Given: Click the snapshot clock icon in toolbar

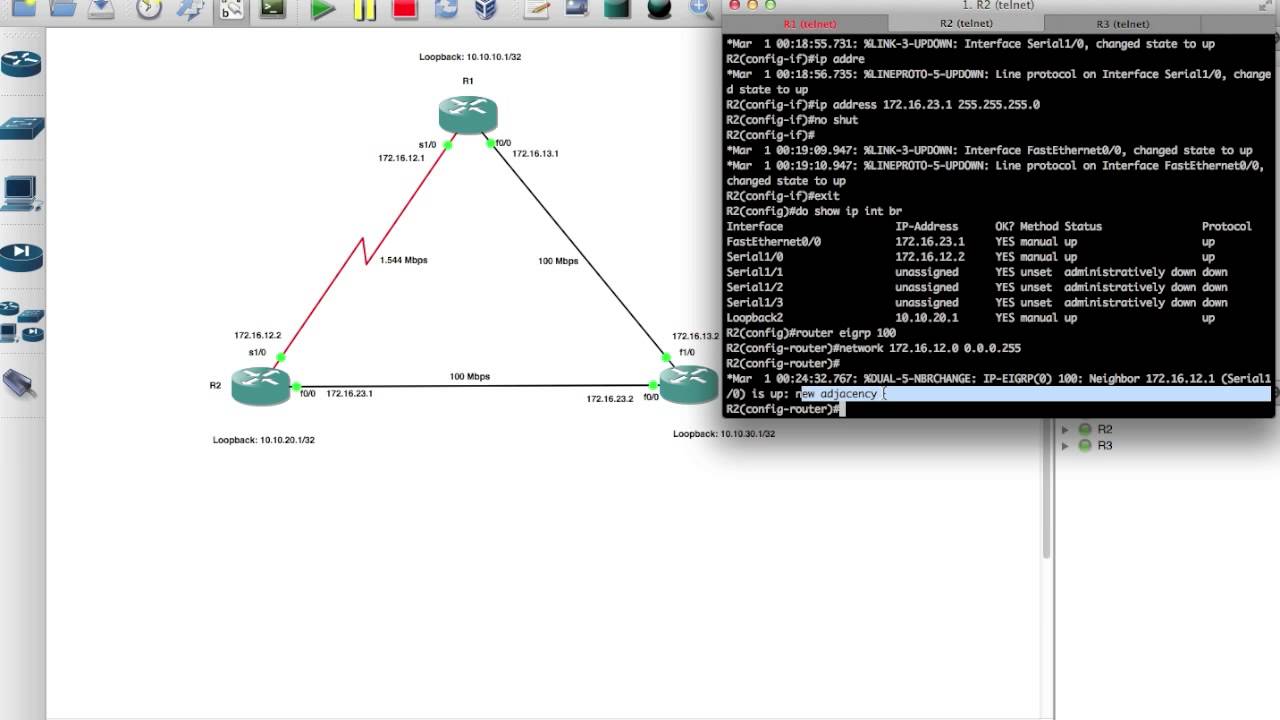Looking at the screenshot, I should click(x=149, y=8).
